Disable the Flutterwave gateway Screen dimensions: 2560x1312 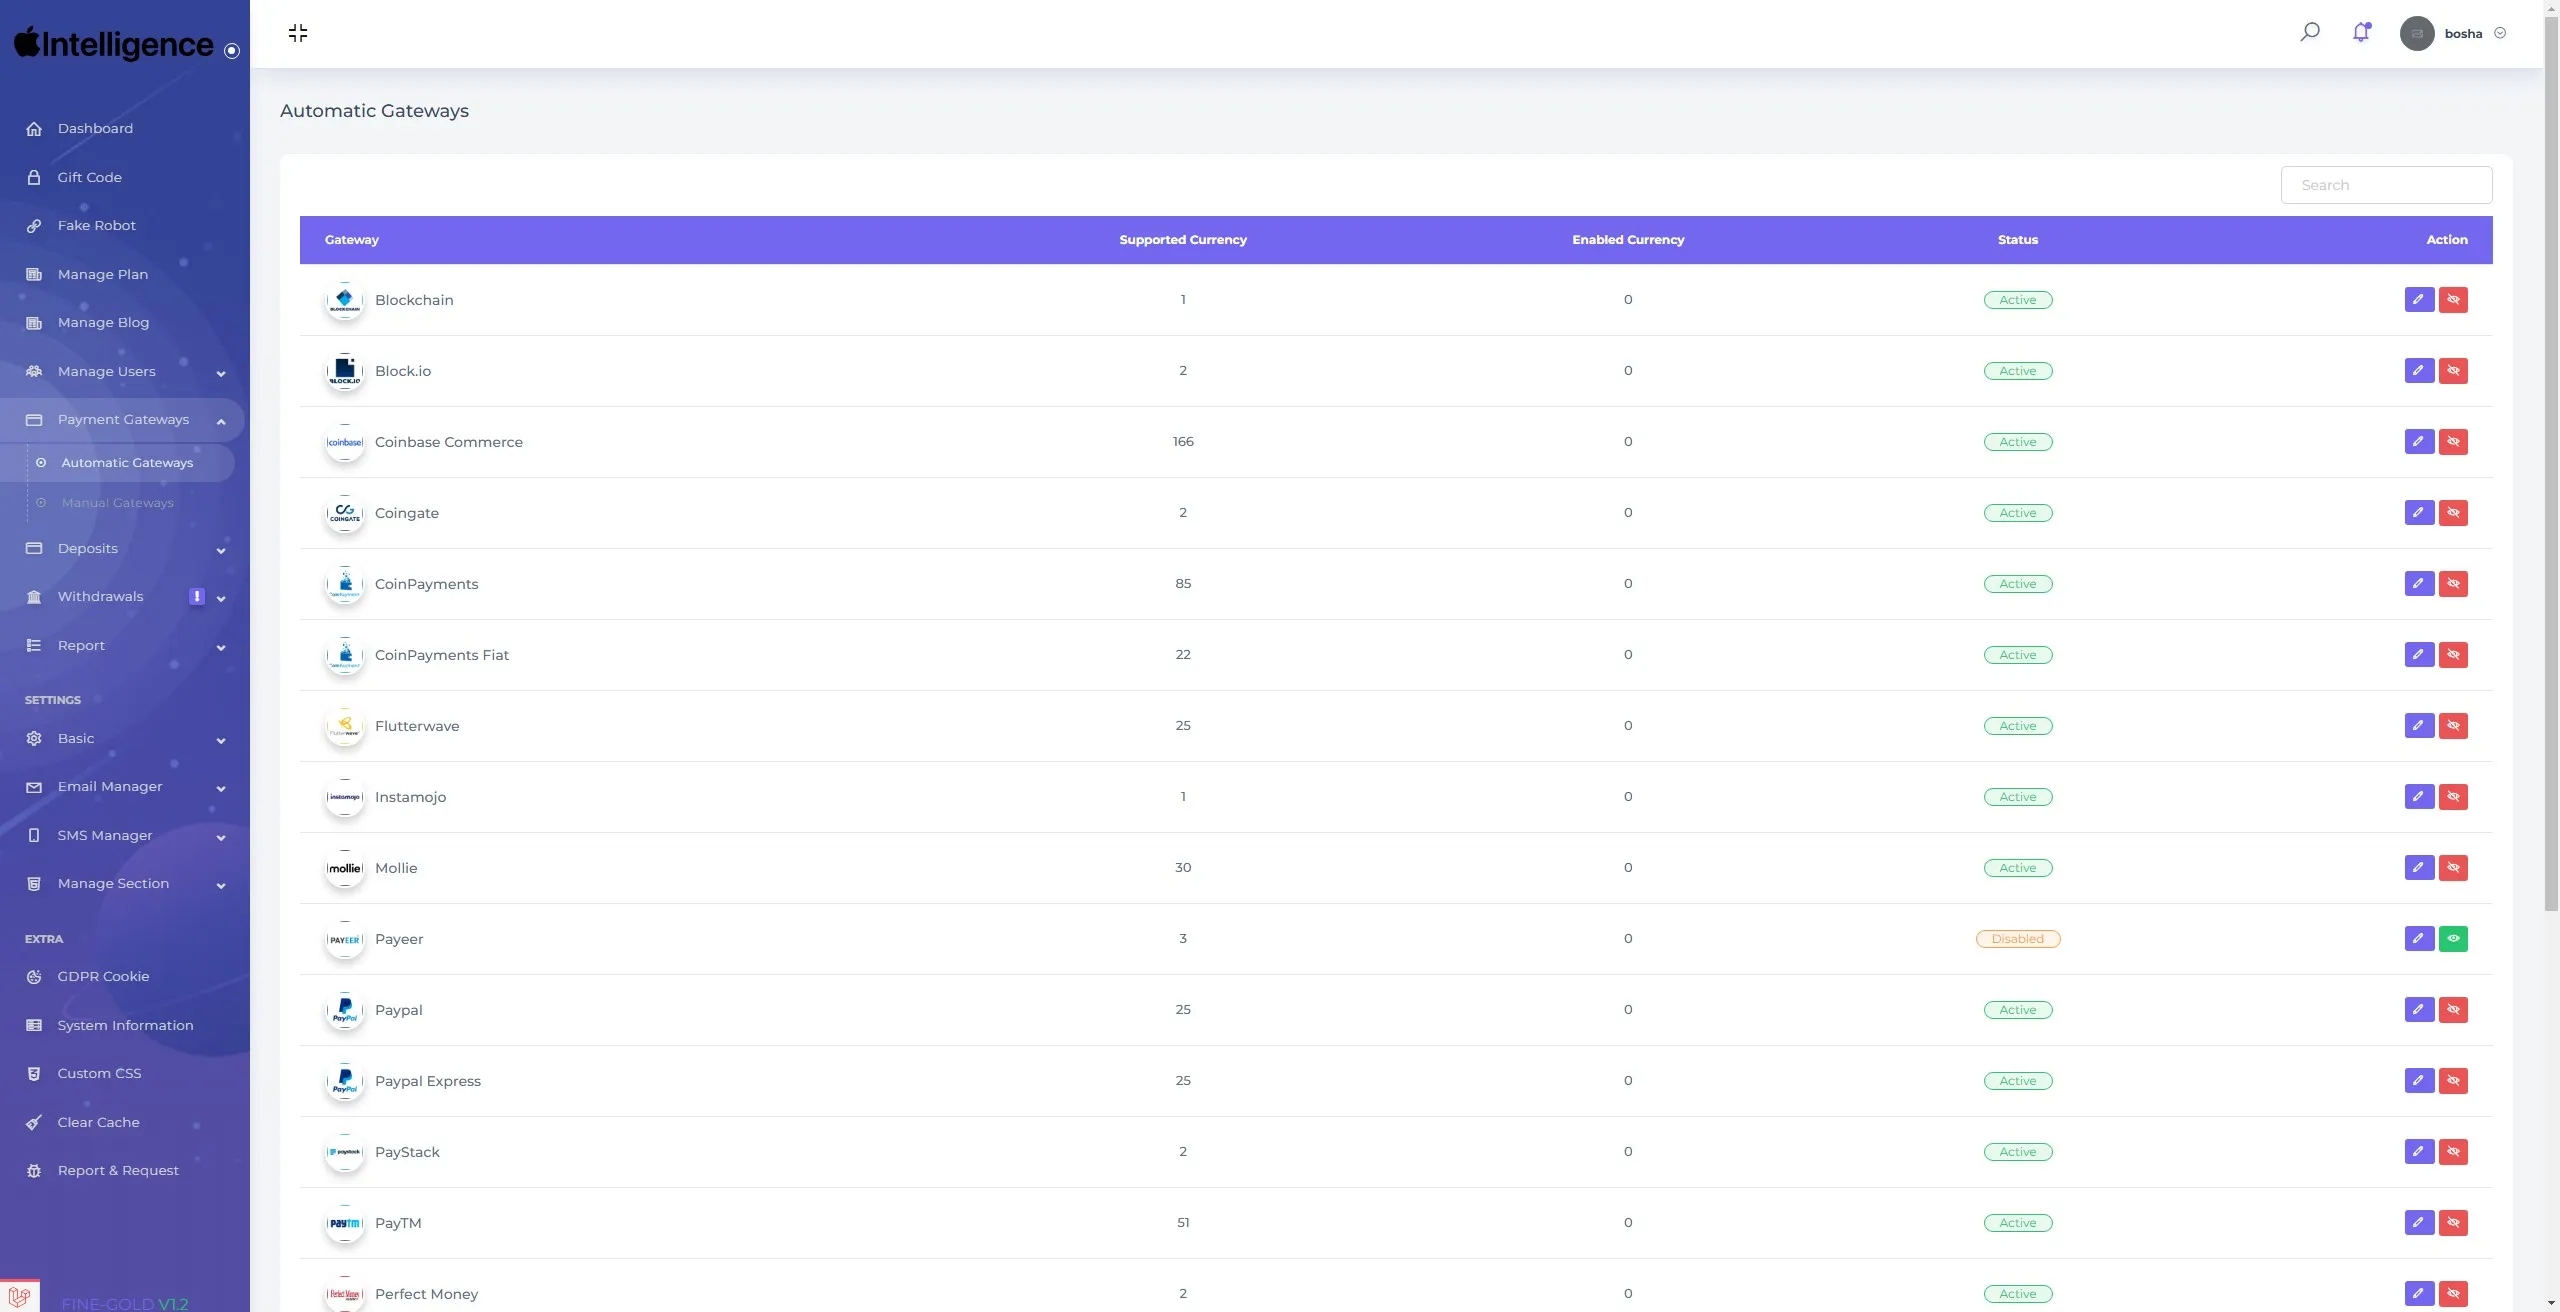(2453, 726)
